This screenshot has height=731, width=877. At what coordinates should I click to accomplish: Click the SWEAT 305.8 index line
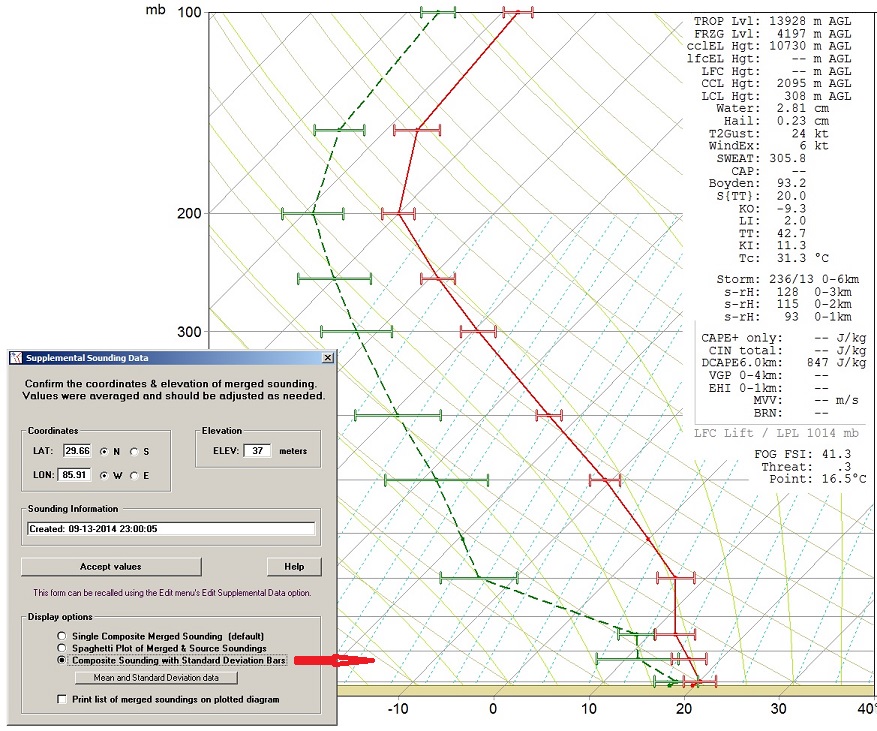(761, 158)
